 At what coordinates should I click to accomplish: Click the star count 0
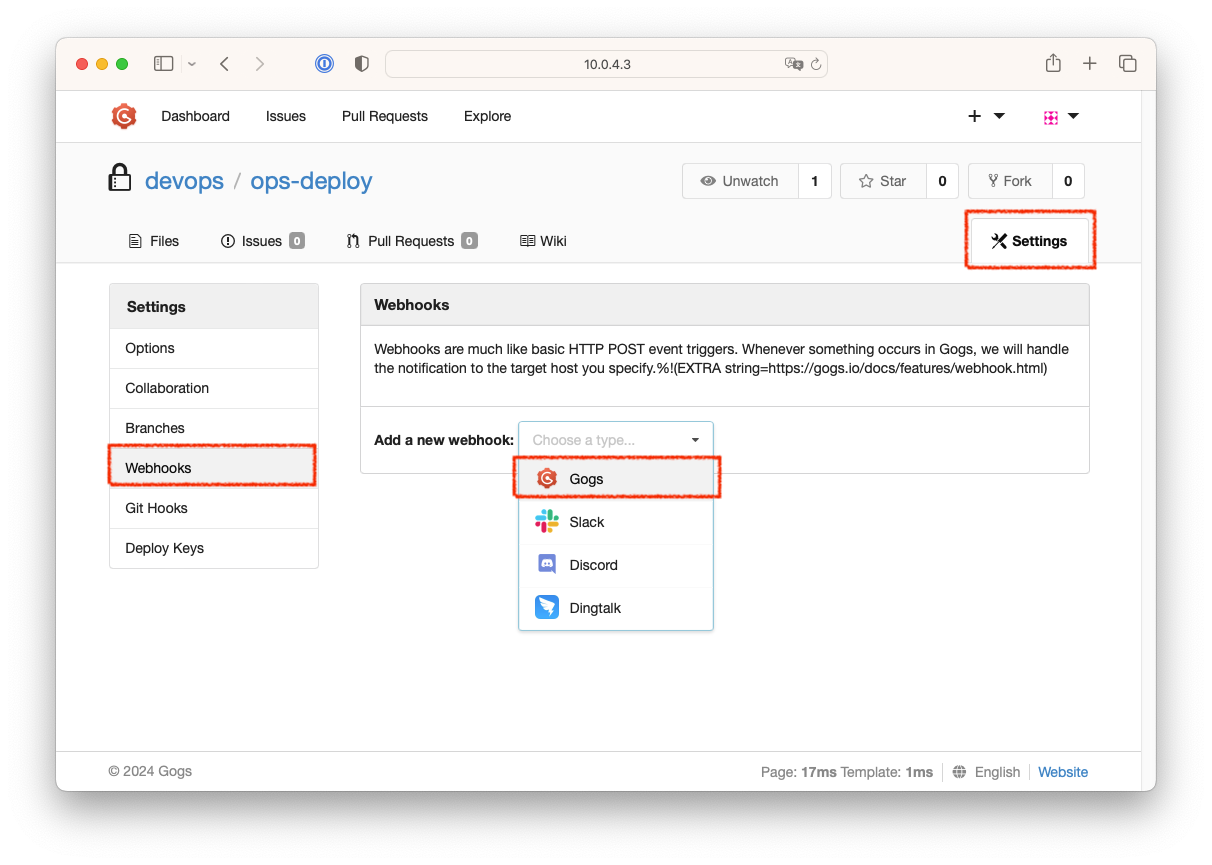942,181
